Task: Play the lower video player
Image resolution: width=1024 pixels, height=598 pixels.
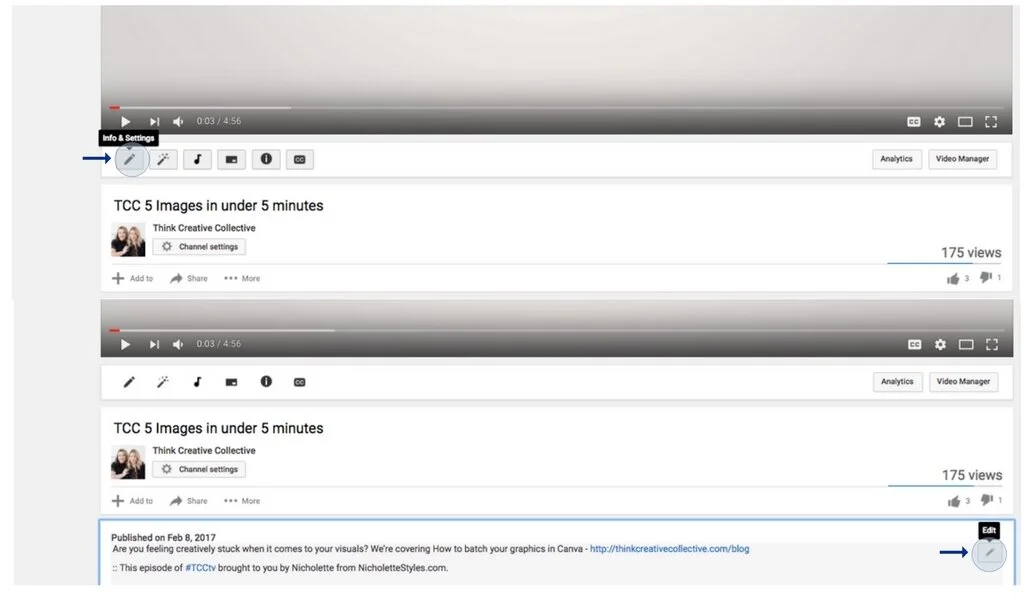Action: tap(125, 345)
